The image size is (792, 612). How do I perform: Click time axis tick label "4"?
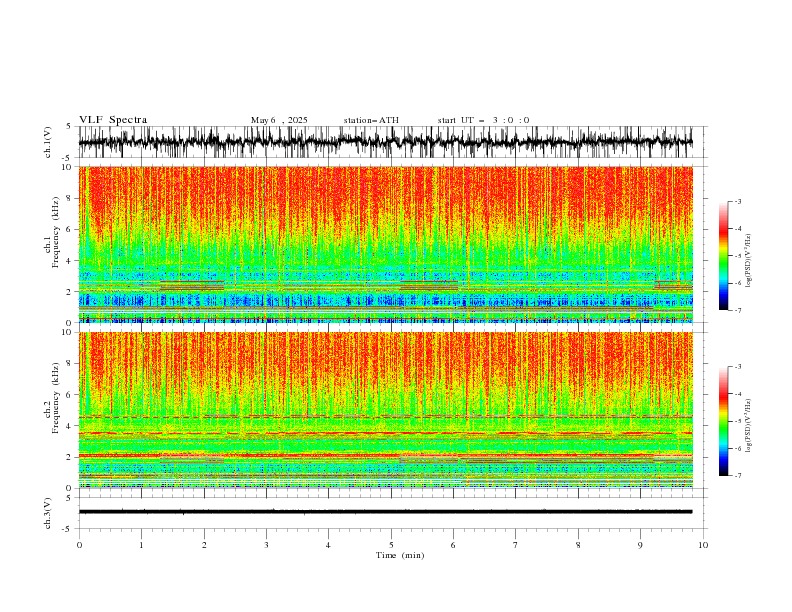(x=329, y=545)
